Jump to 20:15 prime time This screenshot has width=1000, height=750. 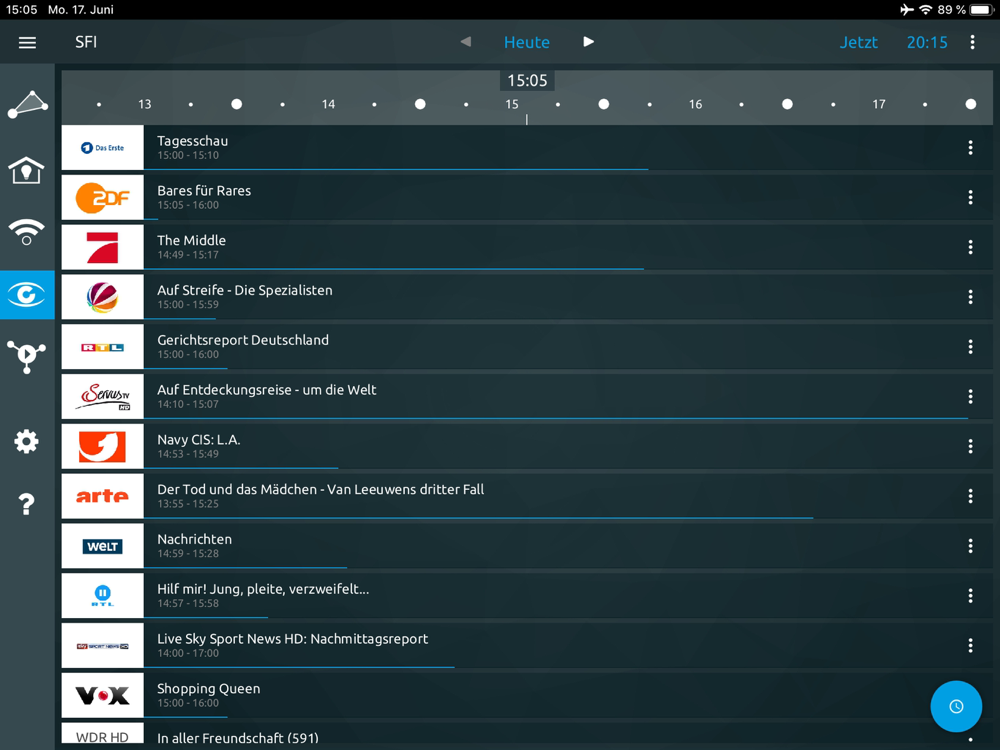pos(927,42)
